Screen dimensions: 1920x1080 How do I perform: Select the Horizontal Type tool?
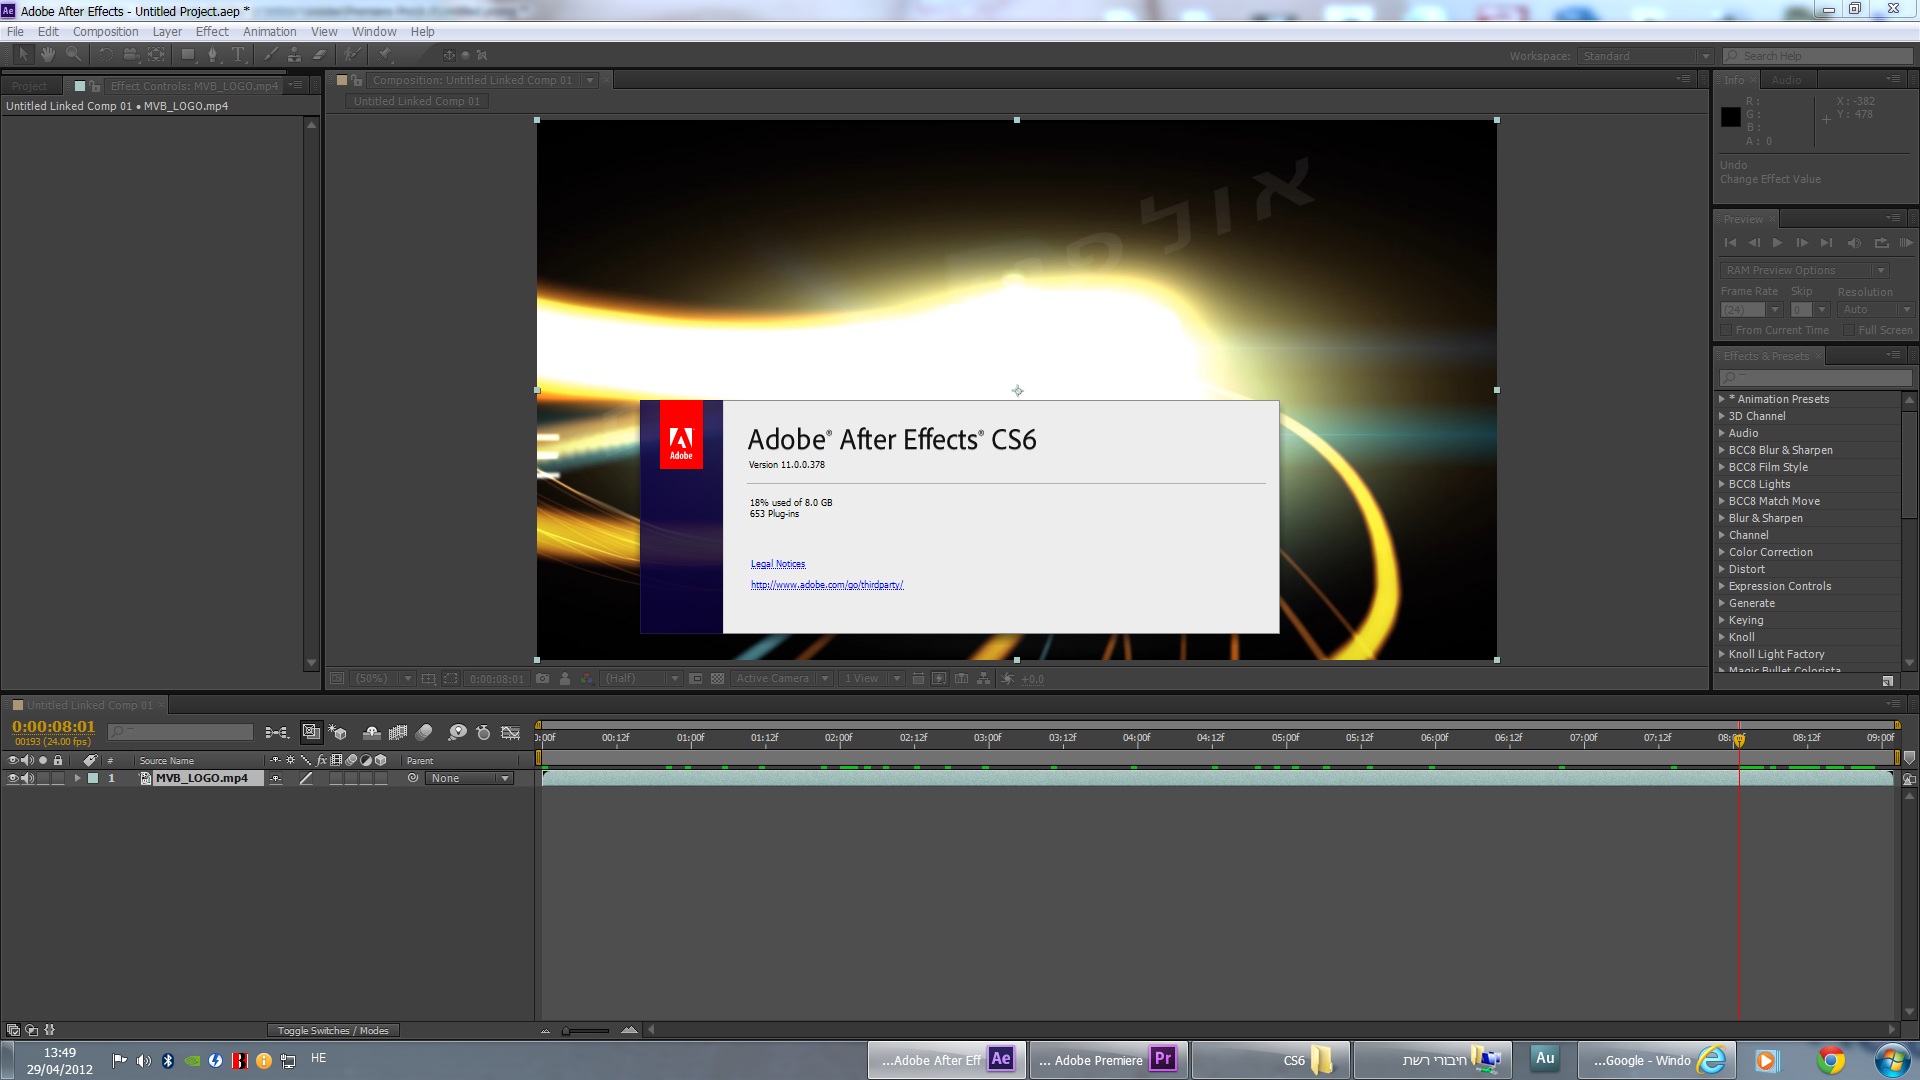point(238,55)
